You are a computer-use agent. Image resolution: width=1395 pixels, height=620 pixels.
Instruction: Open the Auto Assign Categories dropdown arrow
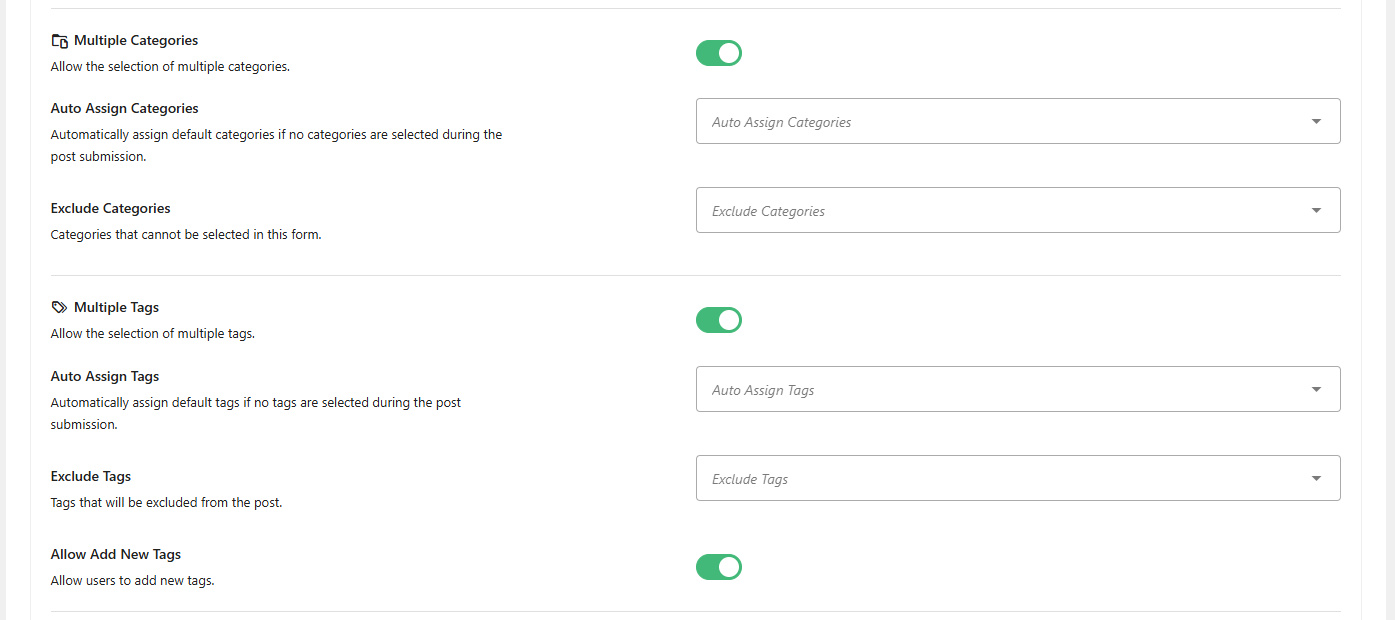pyautogui.click(x=1316, y=122)
